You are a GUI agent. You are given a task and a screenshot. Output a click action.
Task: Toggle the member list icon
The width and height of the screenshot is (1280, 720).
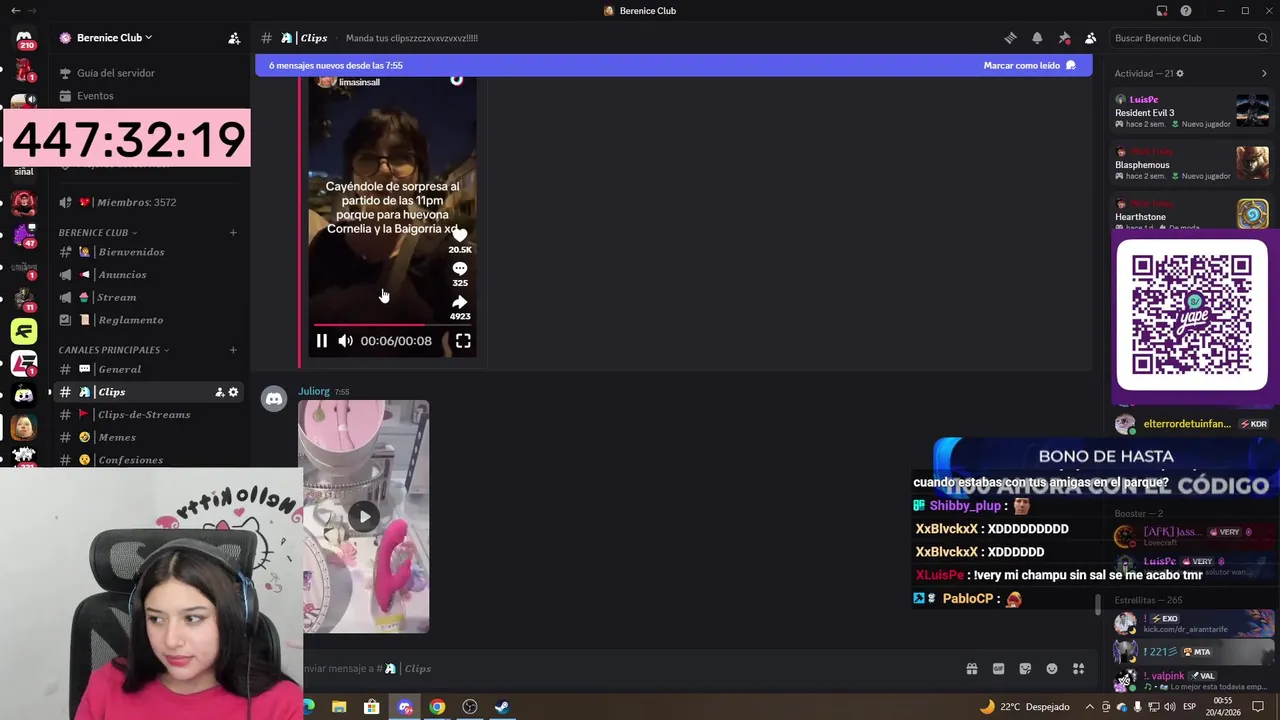click(x=1090, y=38)
